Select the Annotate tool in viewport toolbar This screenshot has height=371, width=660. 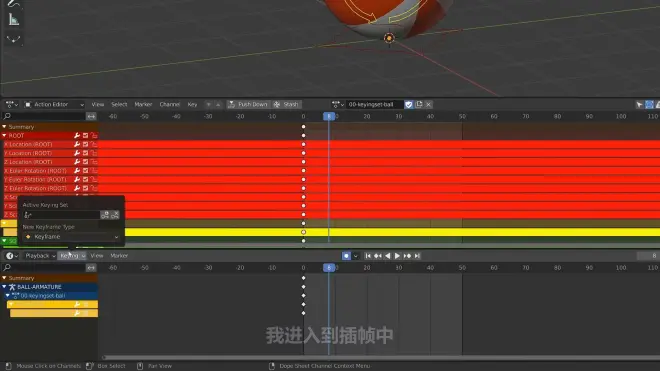tap(13, 4)
